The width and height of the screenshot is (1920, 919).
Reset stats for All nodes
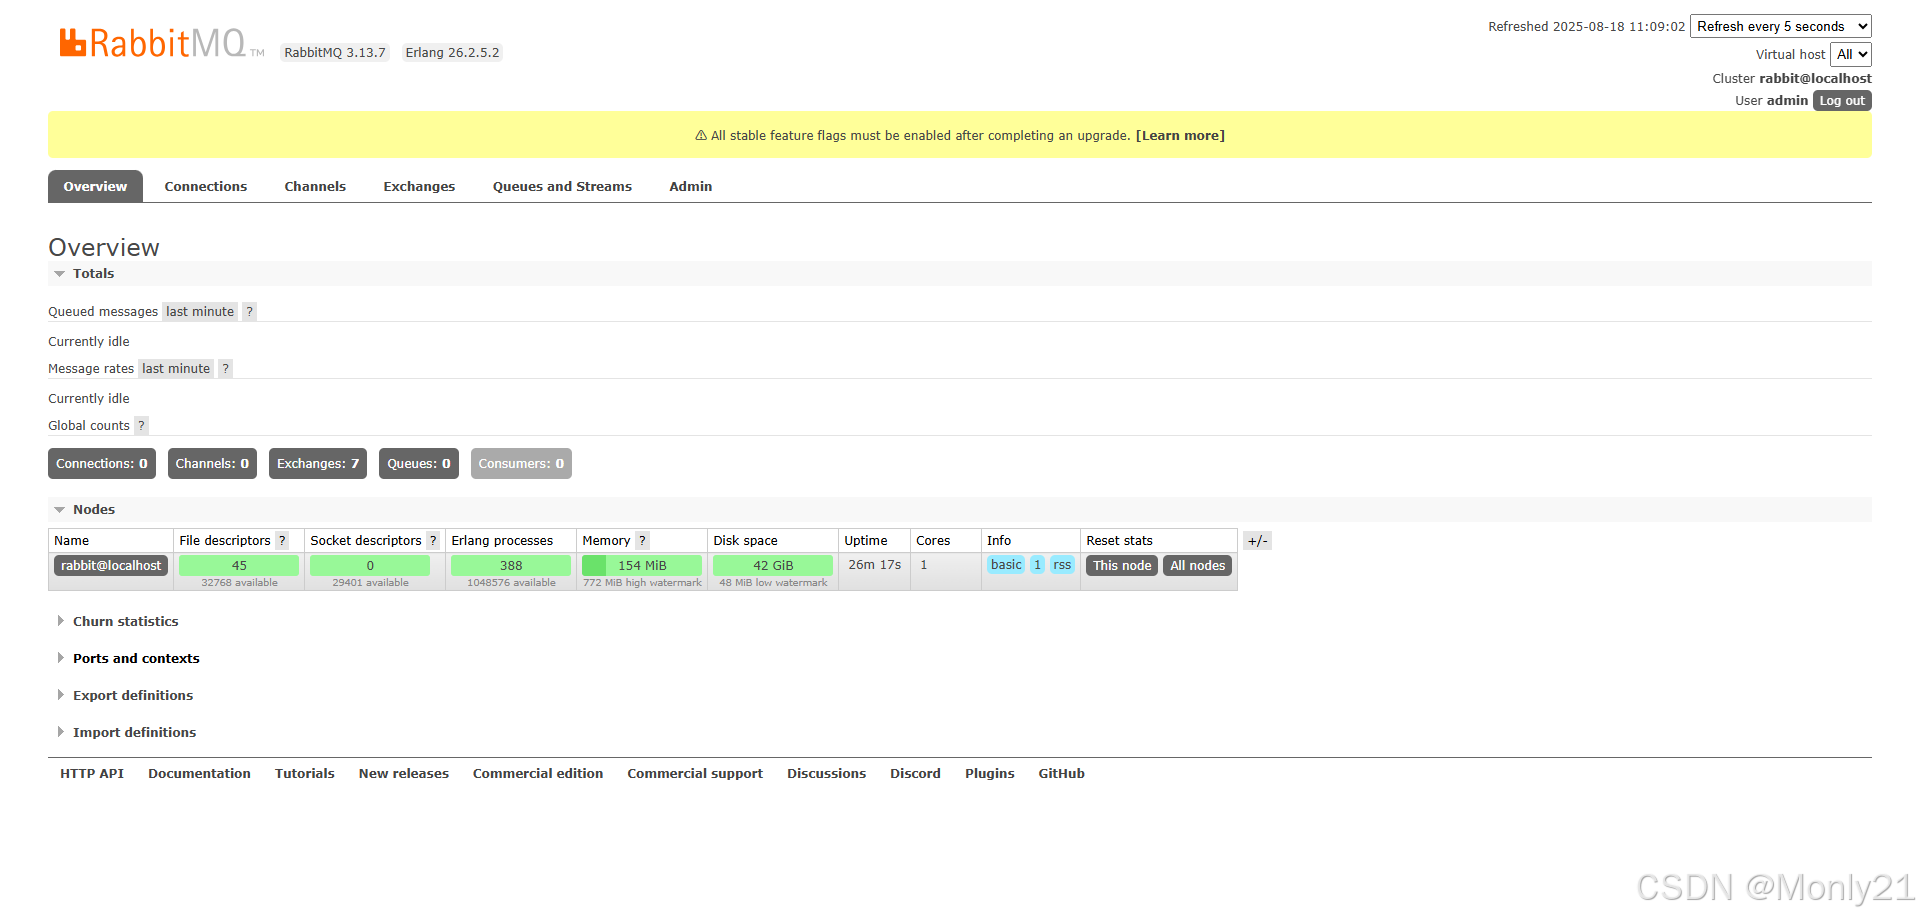[1198, 566]
